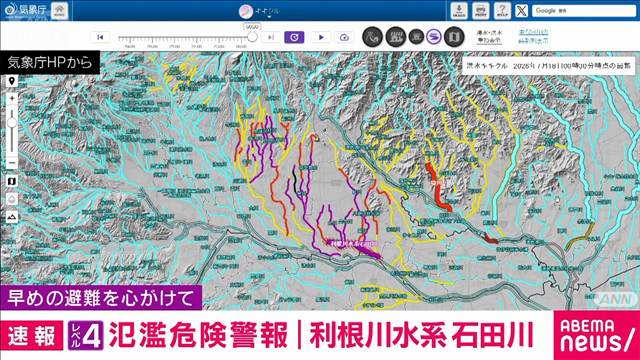Open the help question-mark icon
Image resolution: width=640 pixels, height=360 pixels.
point(502,11)
